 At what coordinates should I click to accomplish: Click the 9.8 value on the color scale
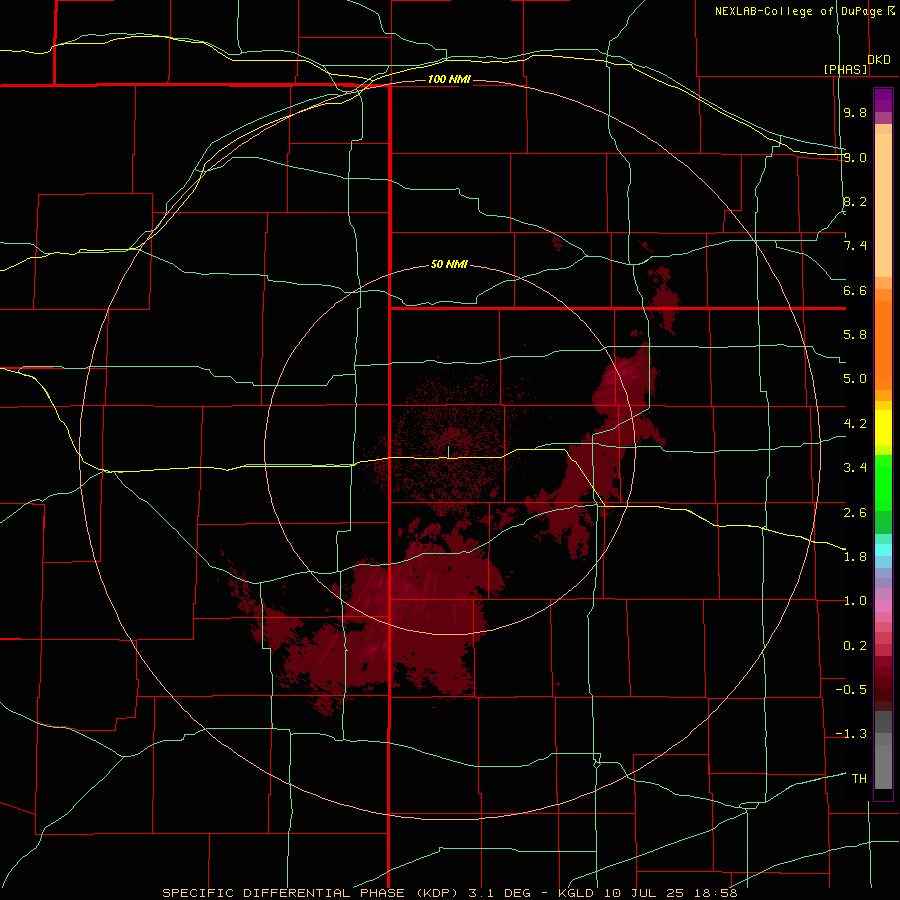point(855,112)
